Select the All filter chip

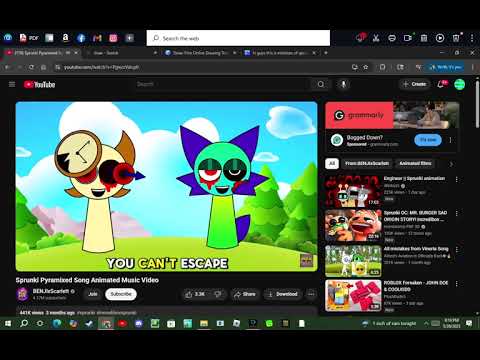click(x=332, y=163)
